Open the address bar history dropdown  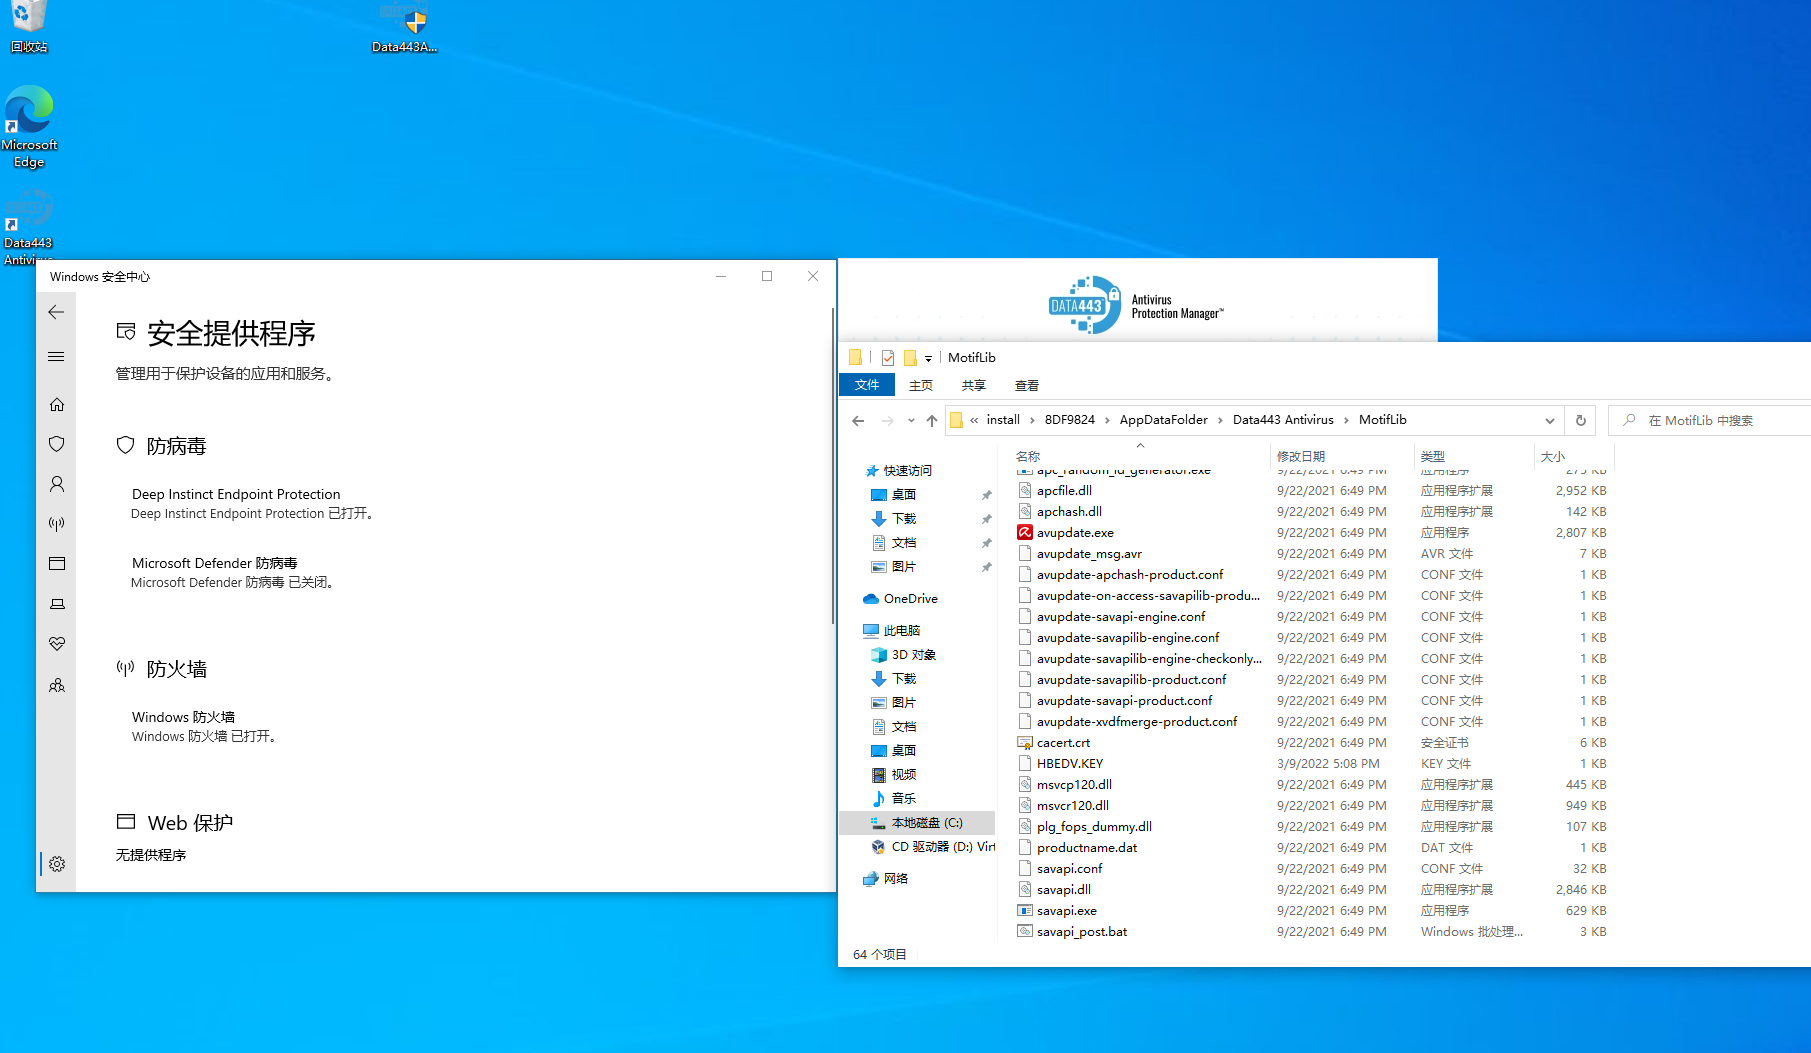(x=1549, y=420)
